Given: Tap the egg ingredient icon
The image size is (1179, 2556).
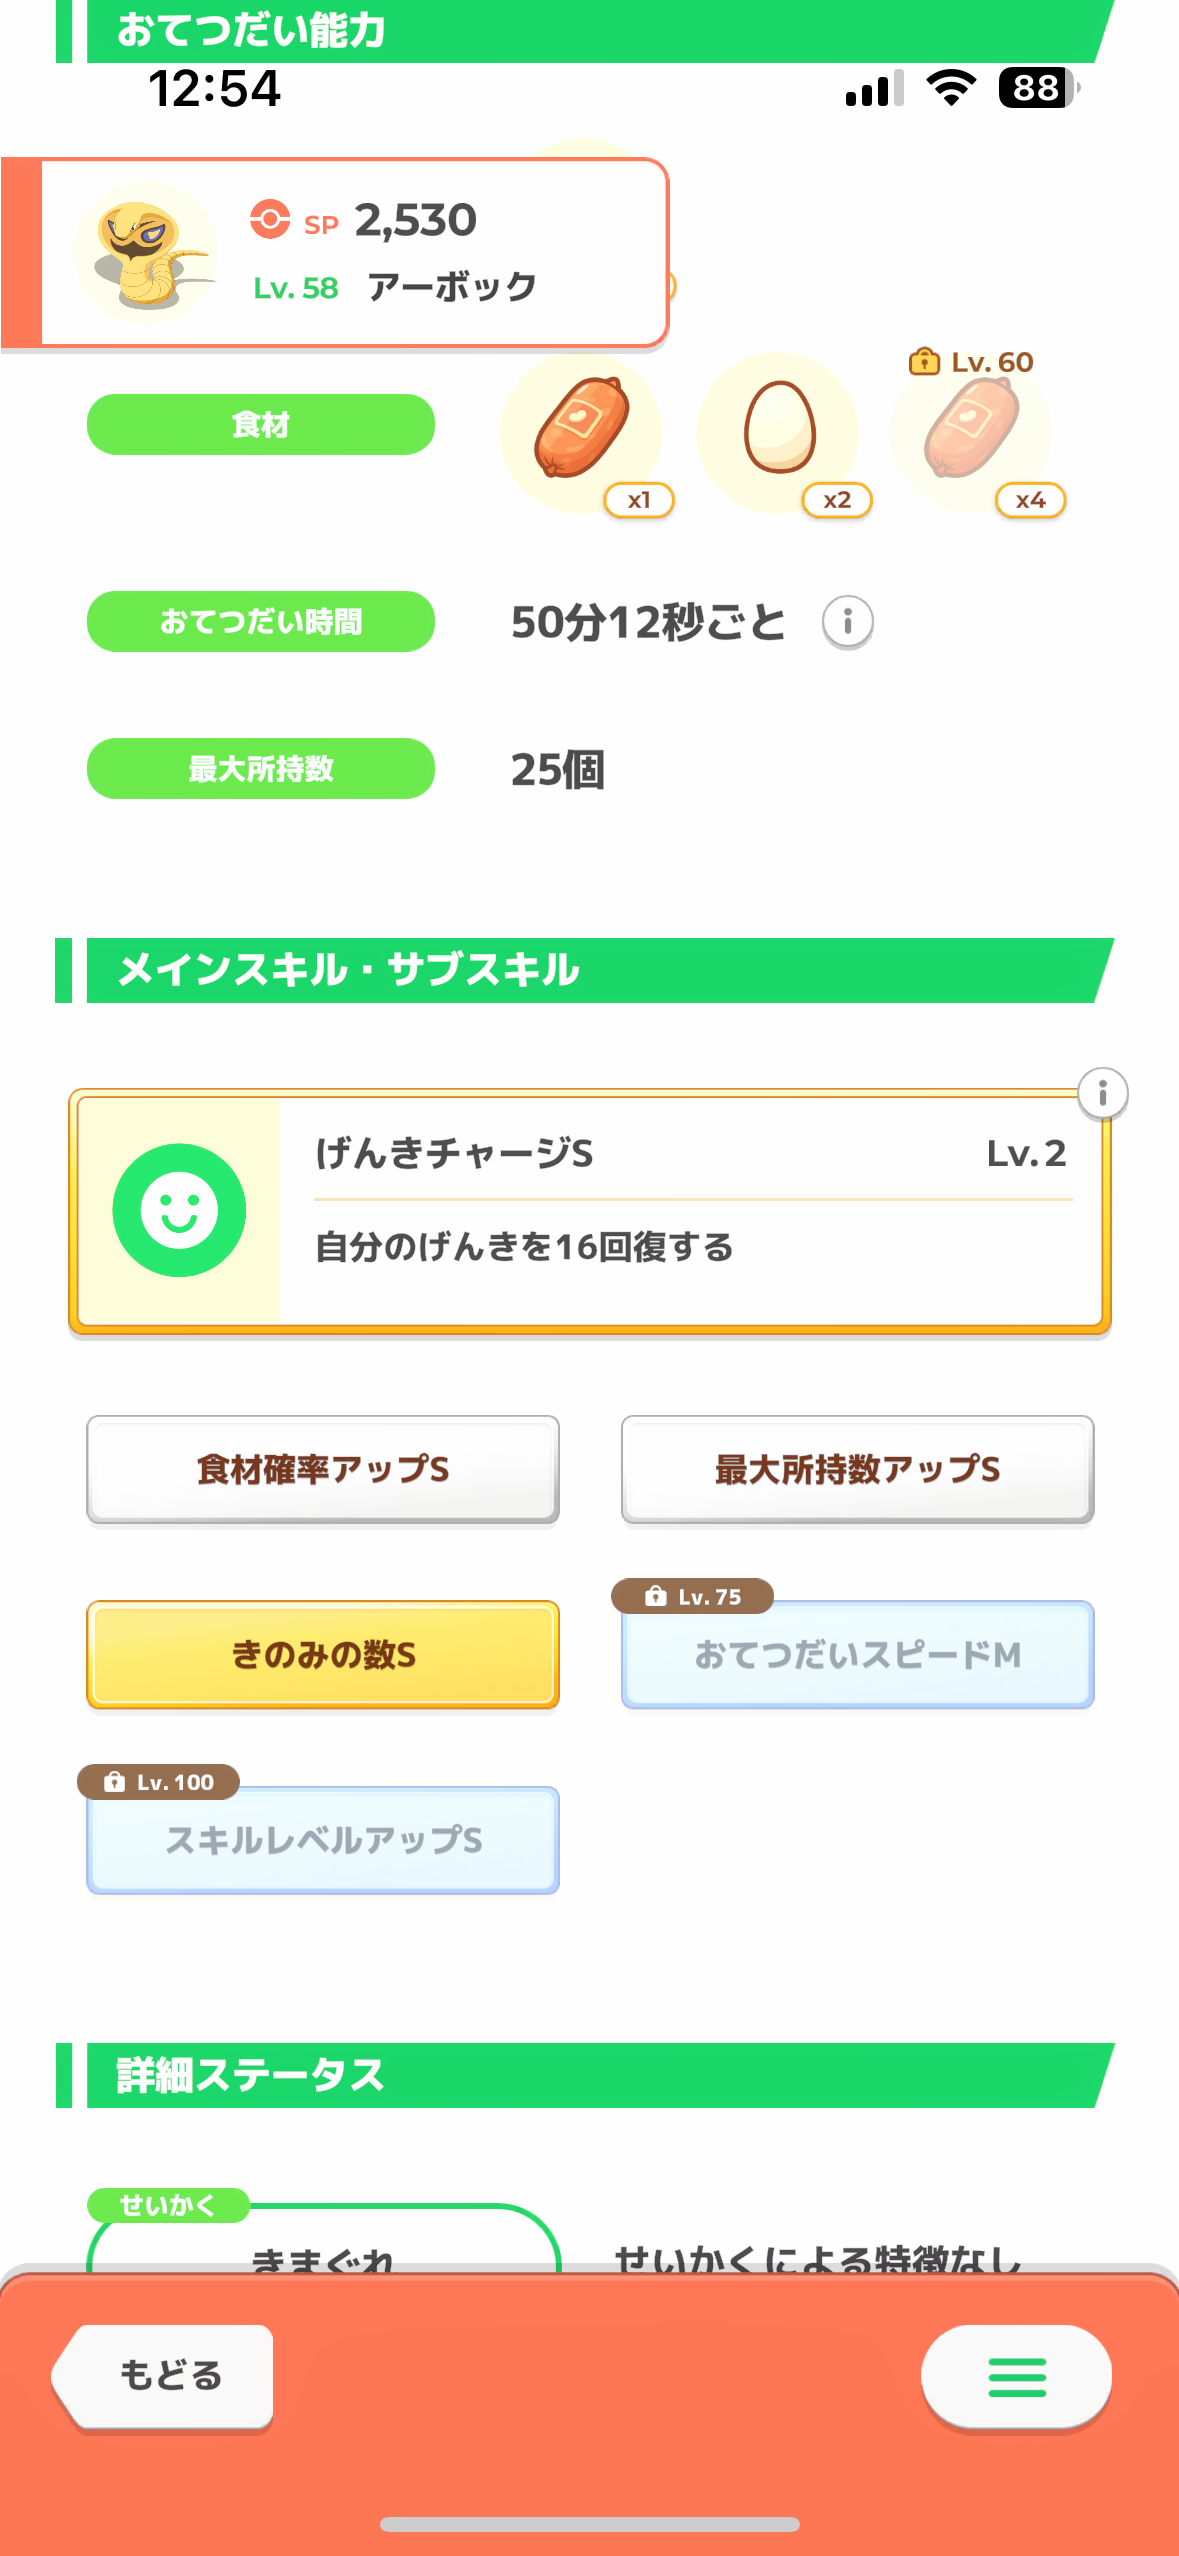Looking at the screenshot, I should point(779,429).
